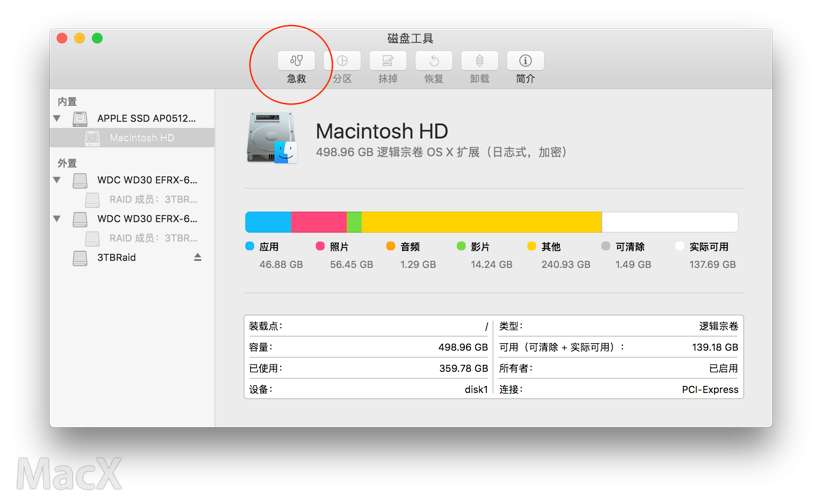Close the Disk Utility window
This screenshot has width=822, height=498.
click(62, 38)
